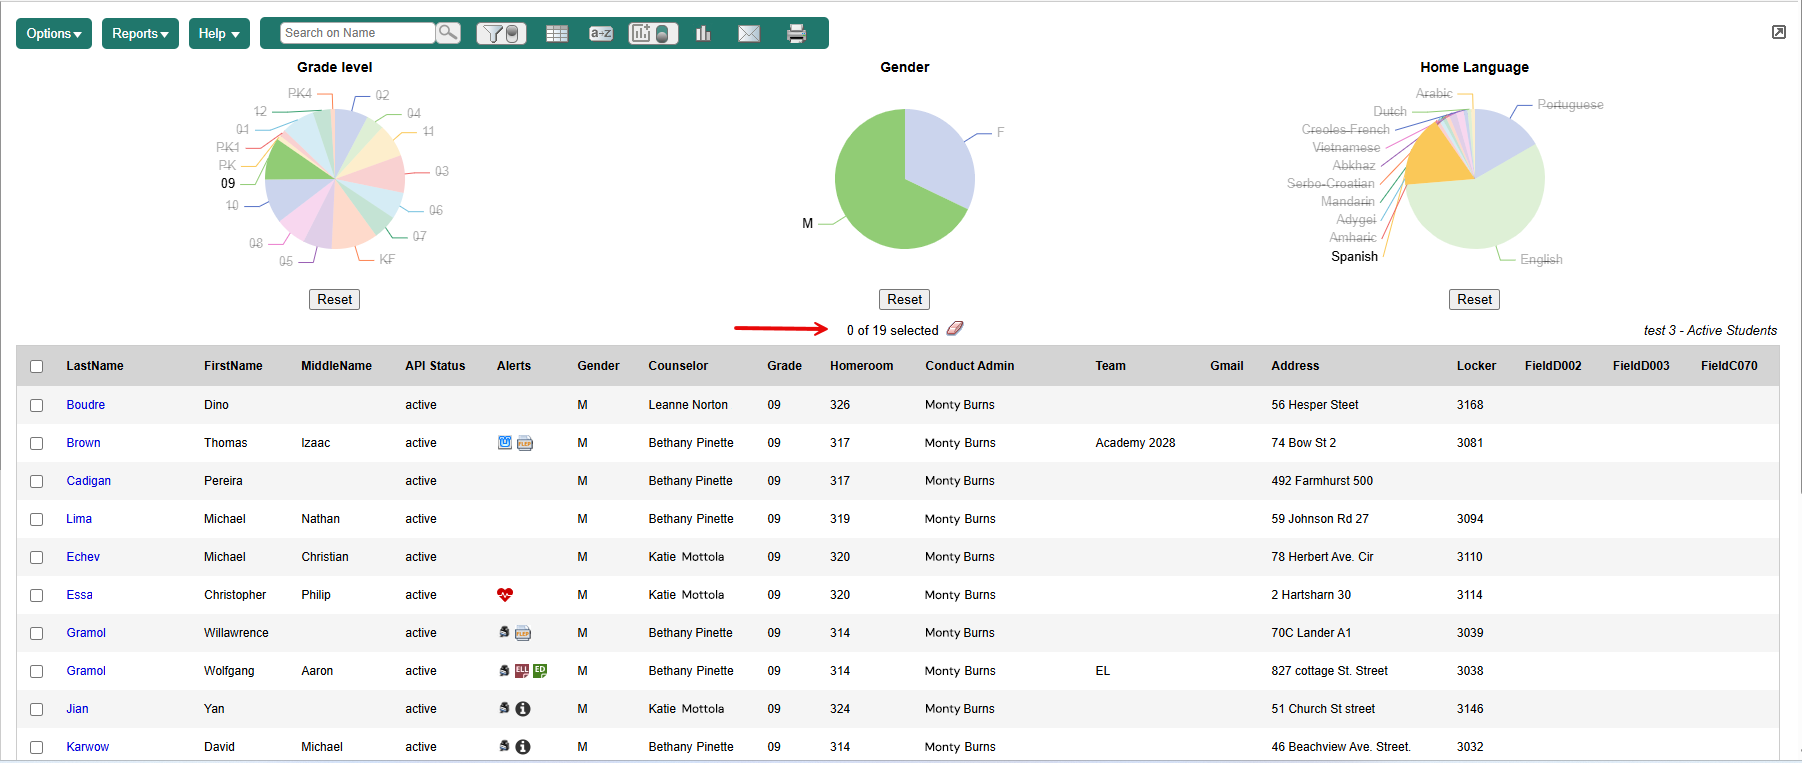Click the bar graph icon
Viewport: 1802px width, 763px height.
704,34
